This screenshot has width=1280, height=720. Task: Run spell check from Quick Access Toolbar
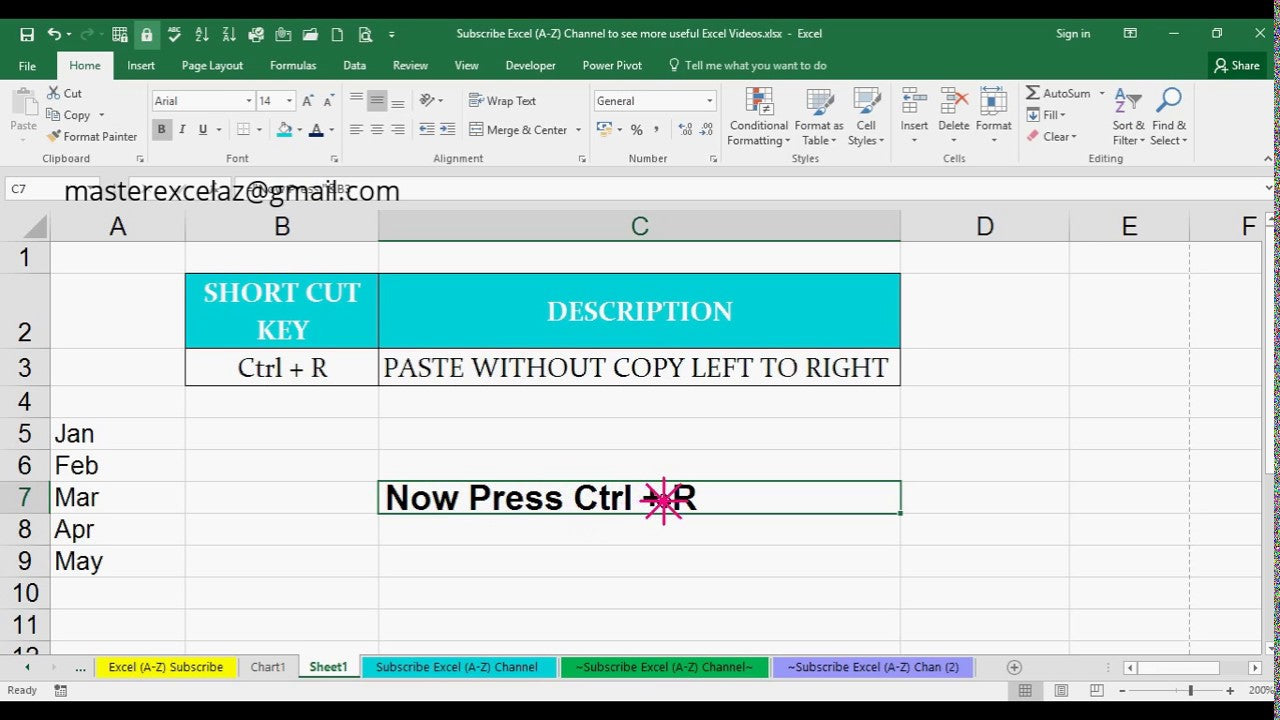click(x=173, y=33)
